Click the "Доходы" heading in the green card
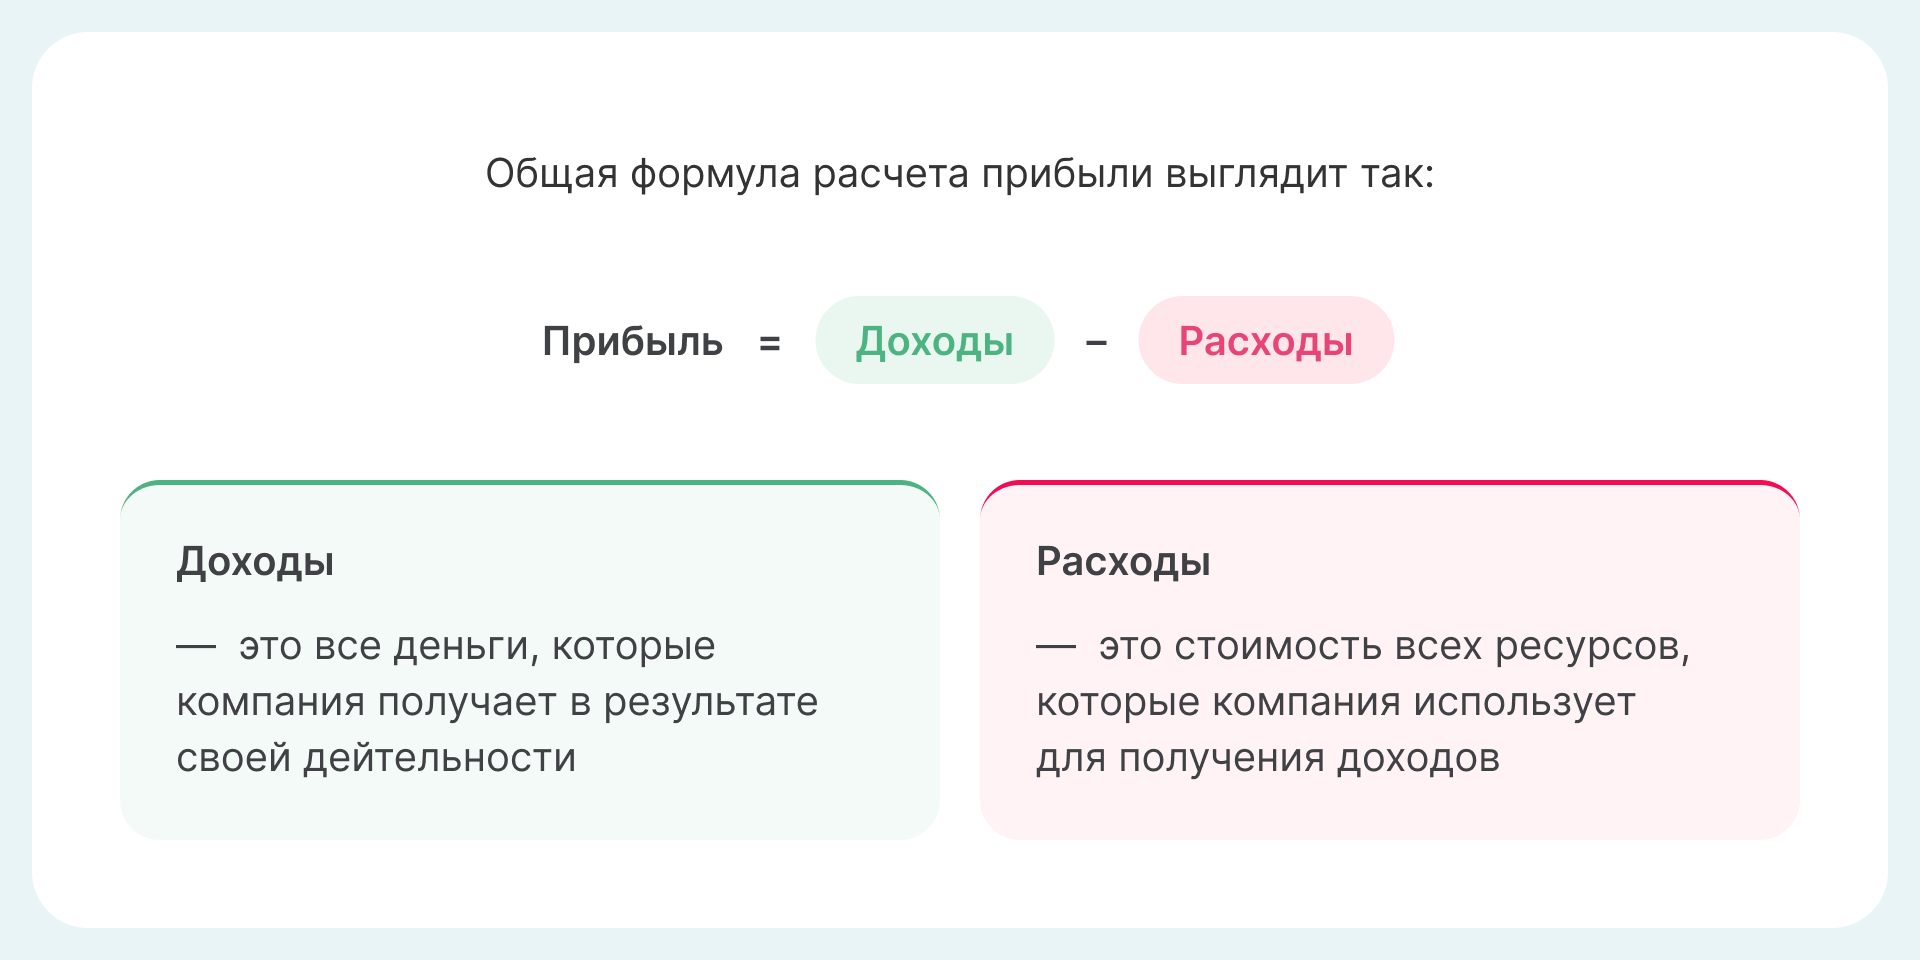Screen dimensions: 1920x960 coord(255,562)
